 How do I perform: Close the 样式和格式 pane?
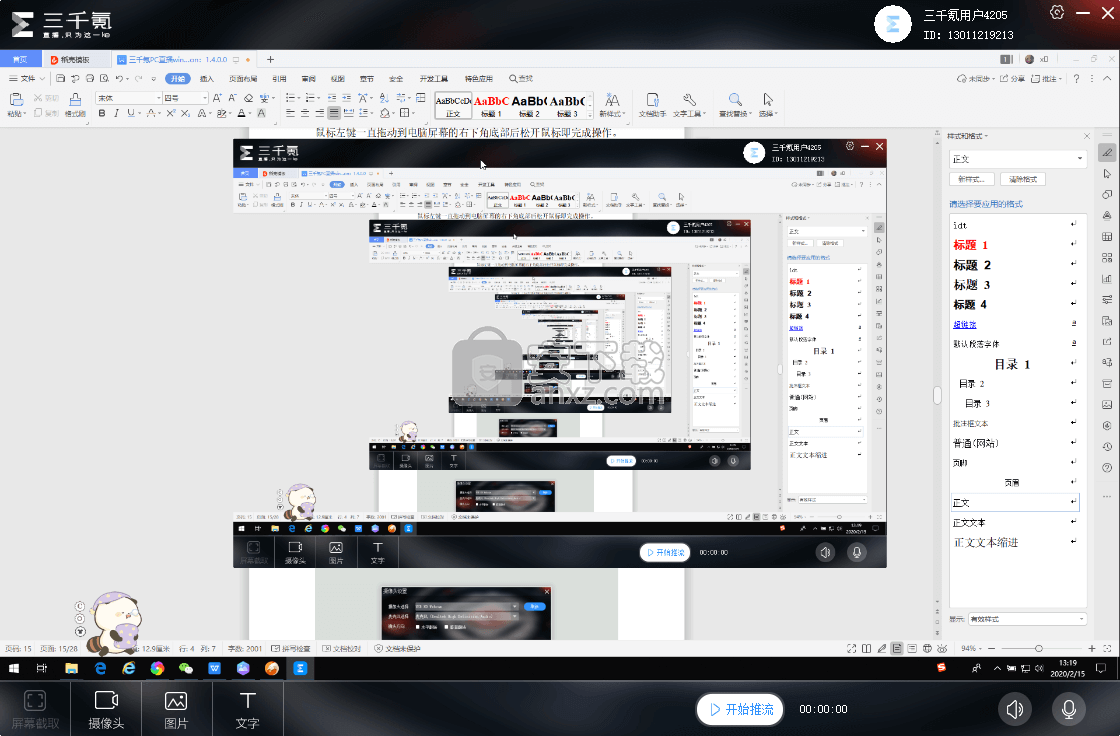click(1086, 136)
